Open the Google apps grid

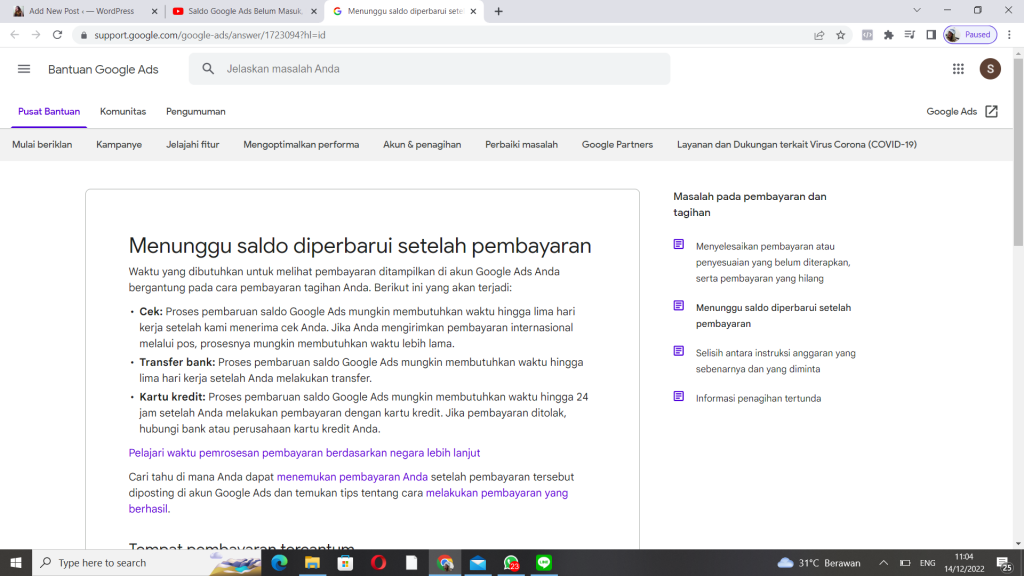(x=958, y=69)
